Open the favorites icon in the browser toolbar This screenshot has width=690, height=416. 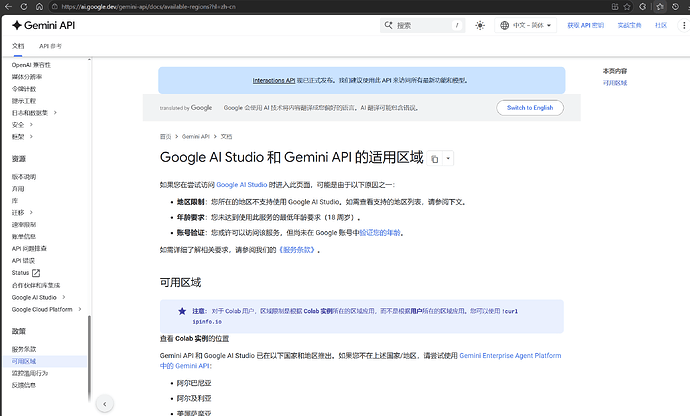[x=660, y=7]
